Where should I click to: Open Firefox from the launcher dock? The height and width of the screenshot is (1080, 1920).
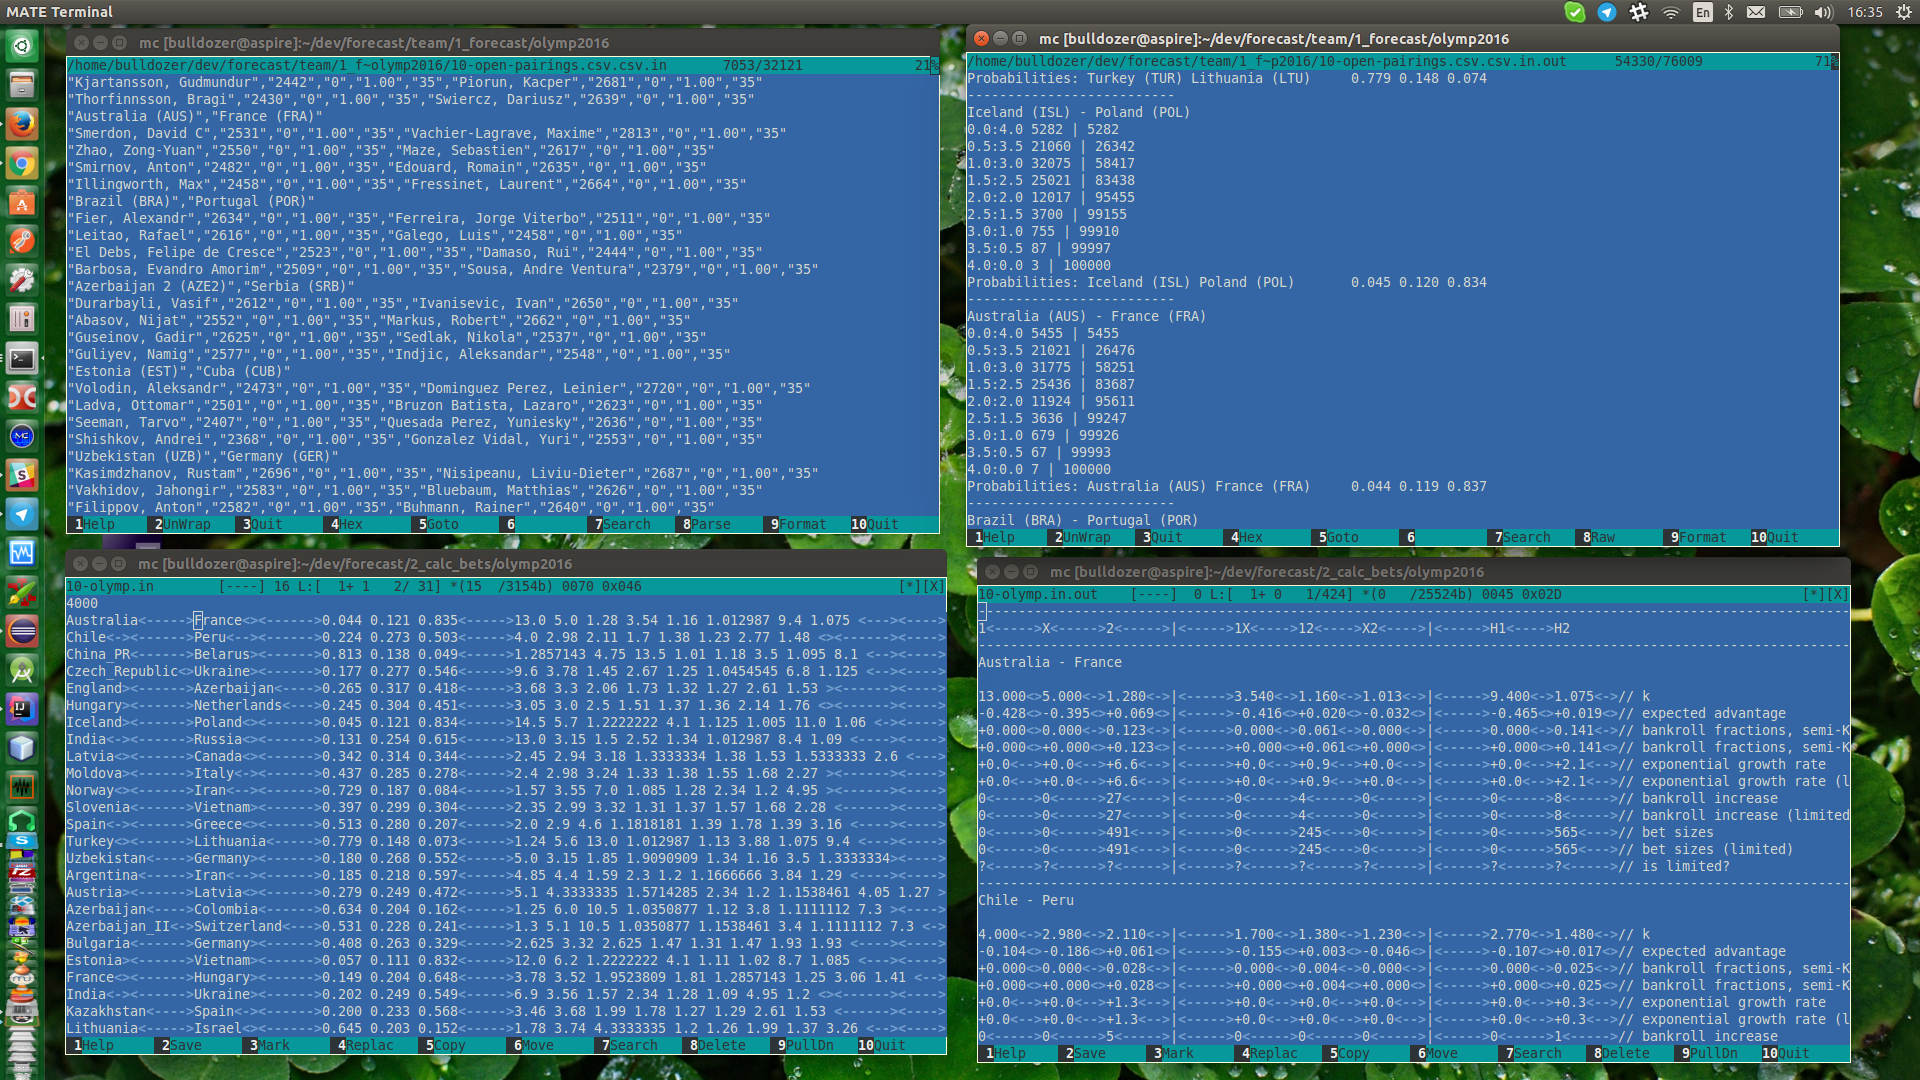point(22,124)
